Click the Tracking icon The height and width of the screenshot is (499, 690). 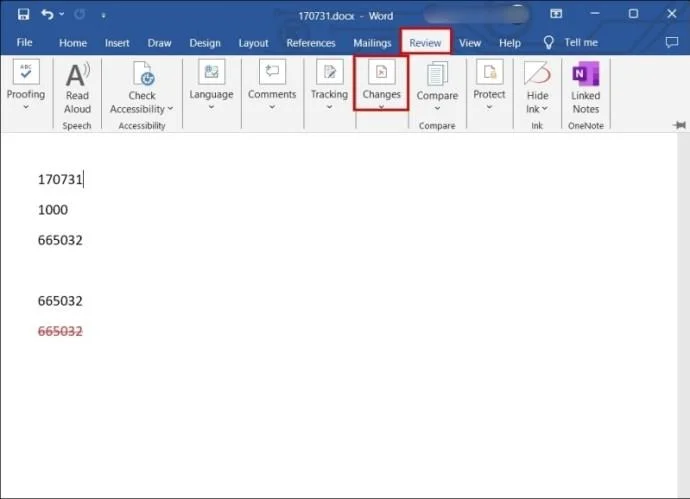(x=329, y=71)
